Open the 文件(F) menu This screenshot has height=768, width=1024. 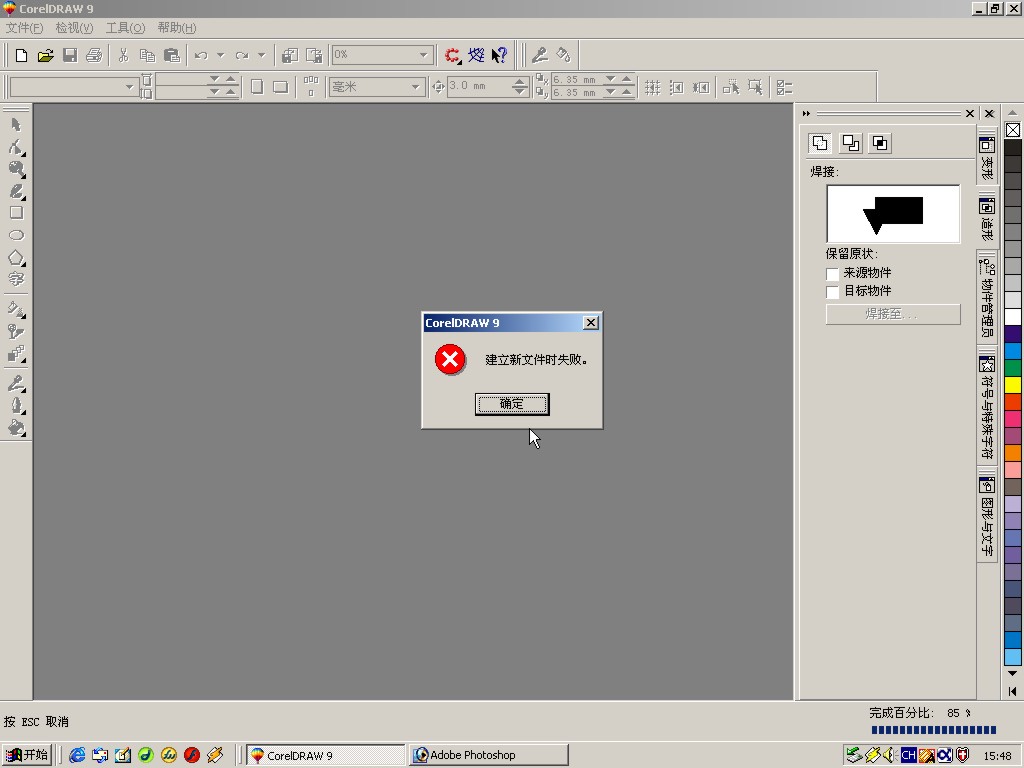[24, 28]
